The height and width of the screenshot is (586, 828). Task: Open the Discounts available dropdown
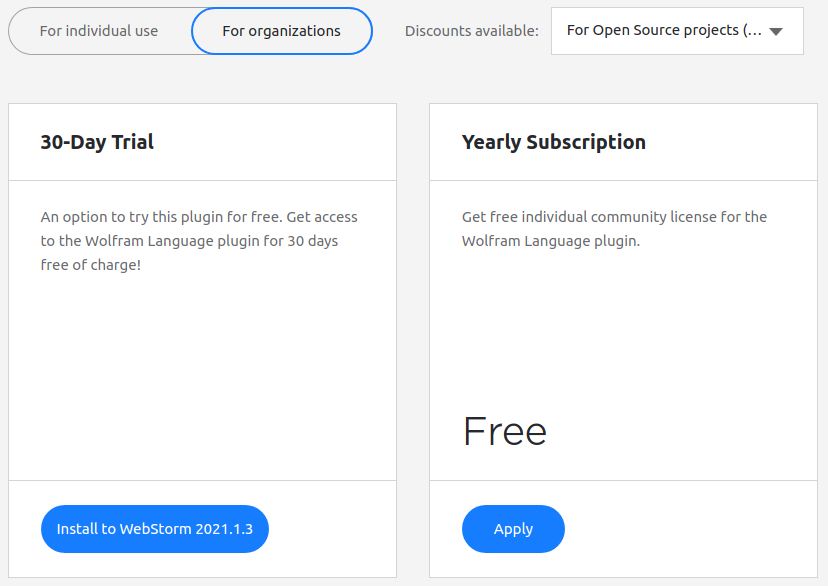coord(676,31)
